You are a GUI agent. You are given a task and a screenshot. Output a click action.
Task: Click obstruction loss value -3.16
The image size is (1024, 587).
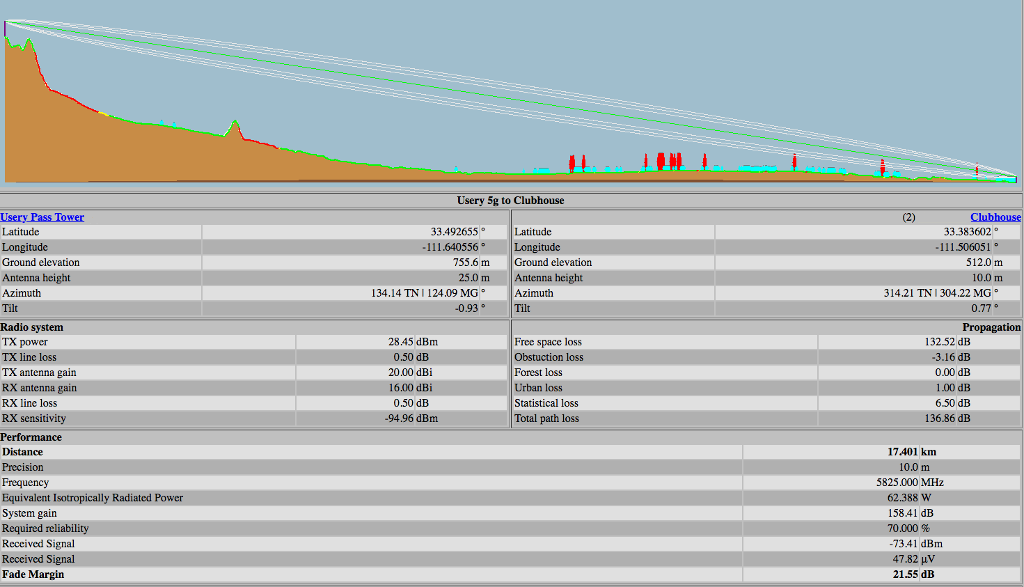point(943,357)
